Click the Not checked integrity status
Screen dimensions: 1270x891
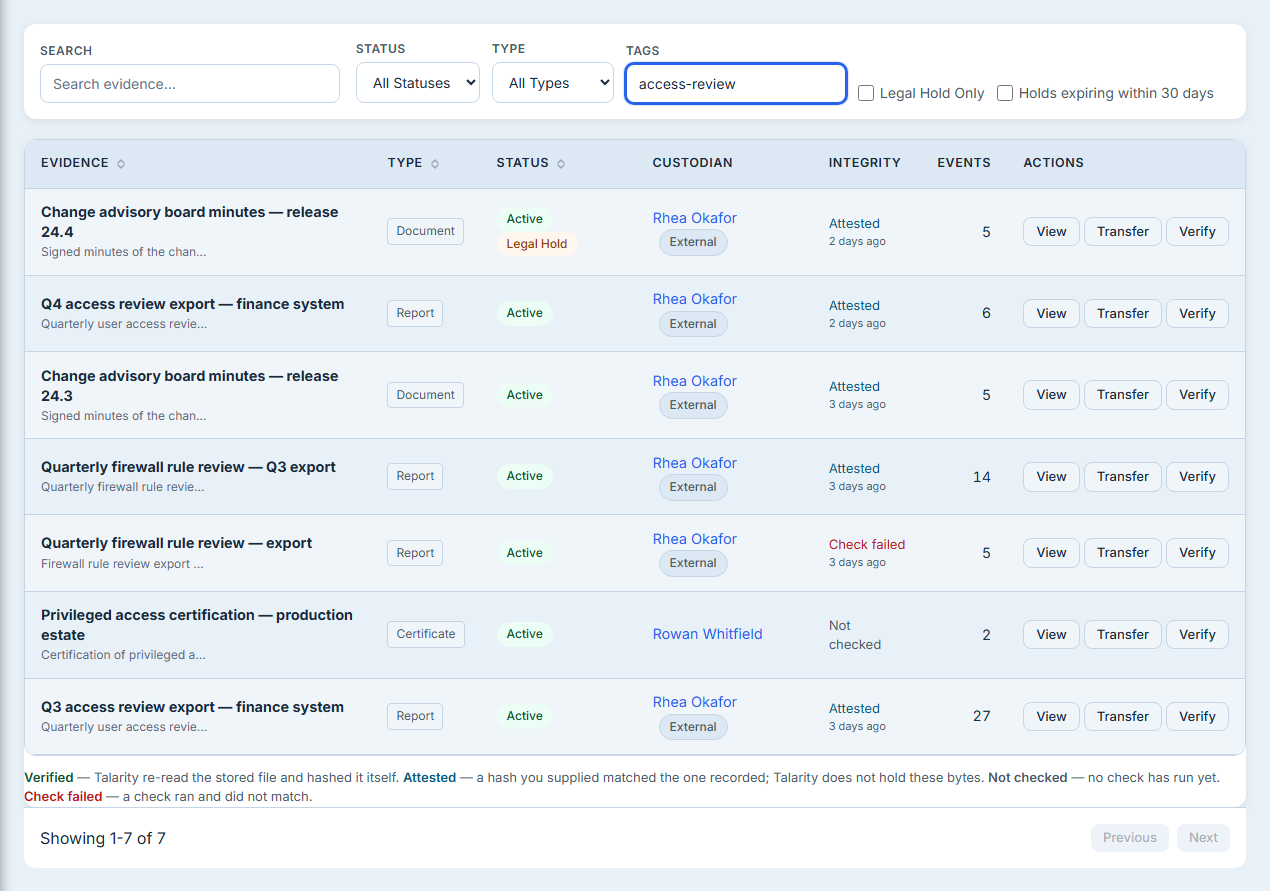pos(855,635)
